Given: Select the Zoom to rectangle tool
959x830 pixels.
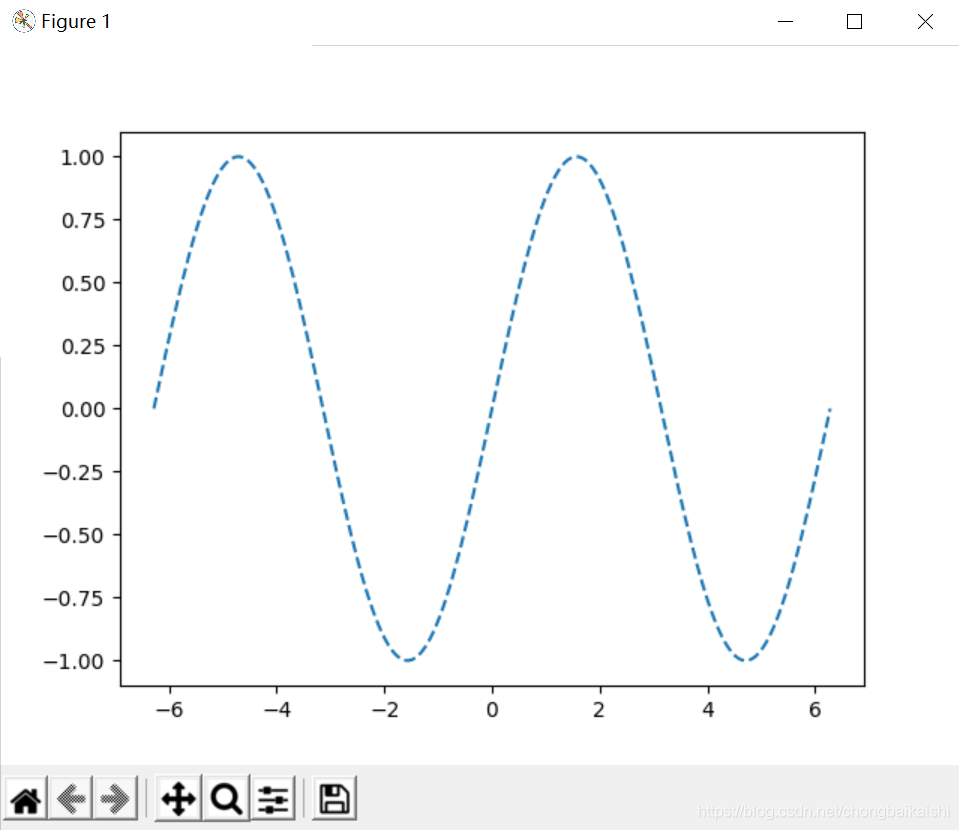Looking at the screenshot, I should (226, 799).
